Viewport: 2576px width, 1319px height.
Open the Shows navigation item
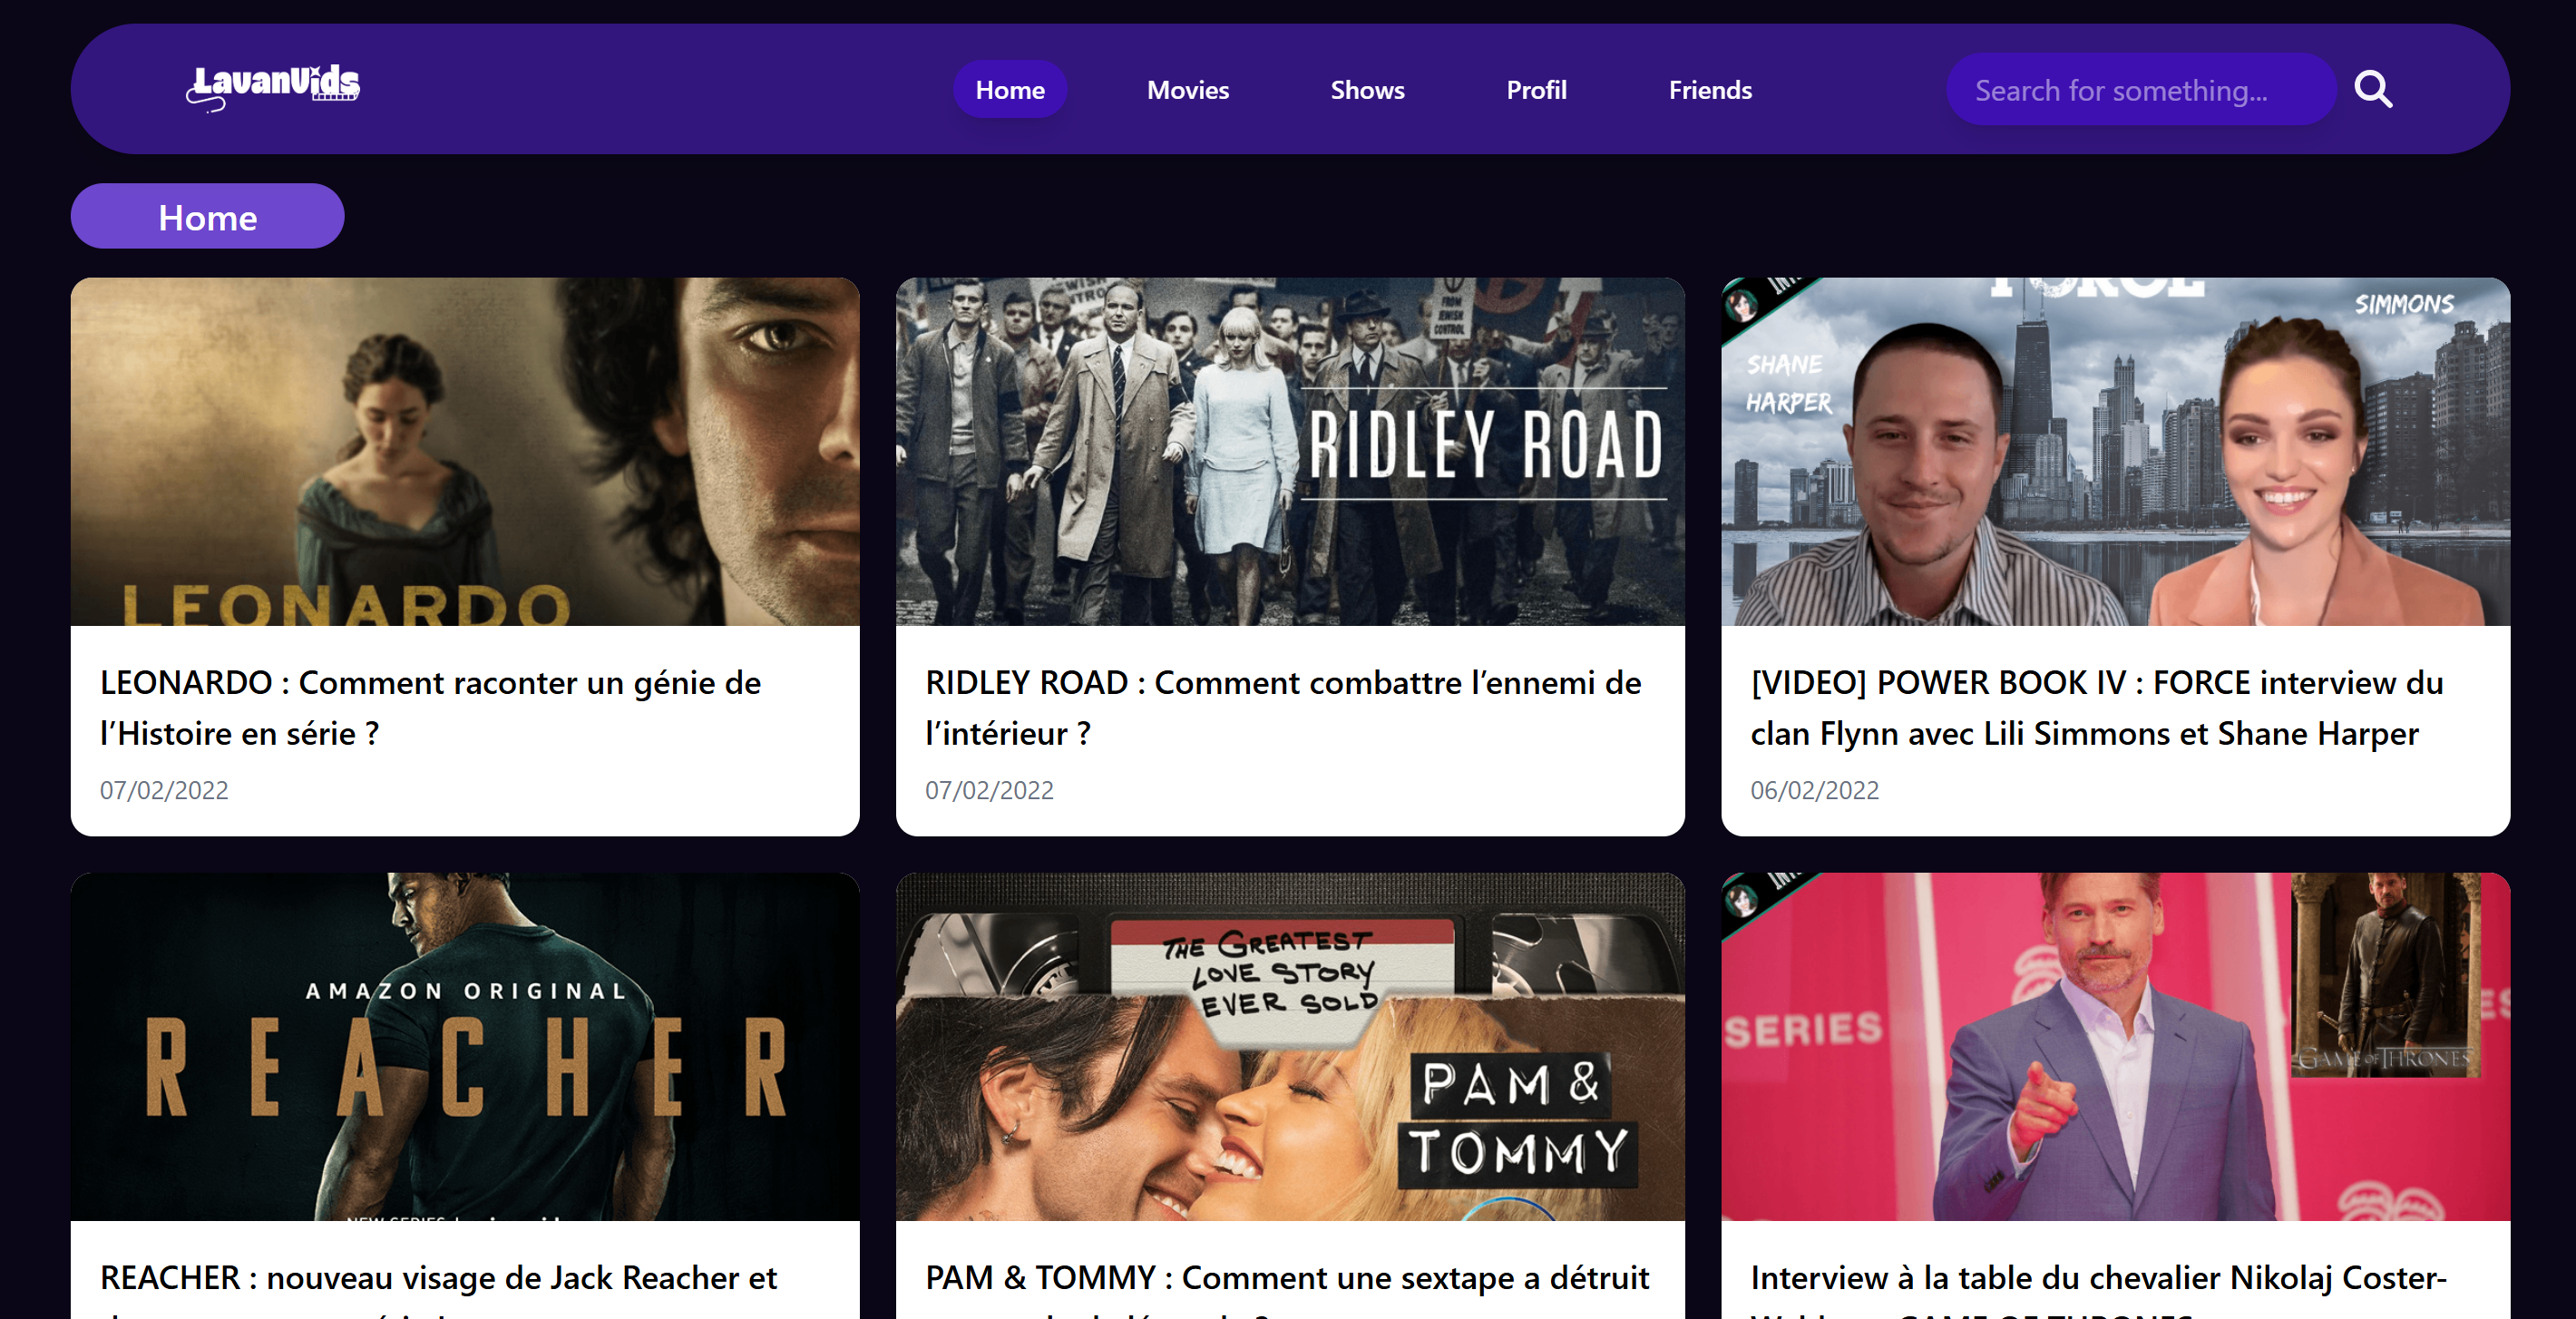pos(1366,90)
